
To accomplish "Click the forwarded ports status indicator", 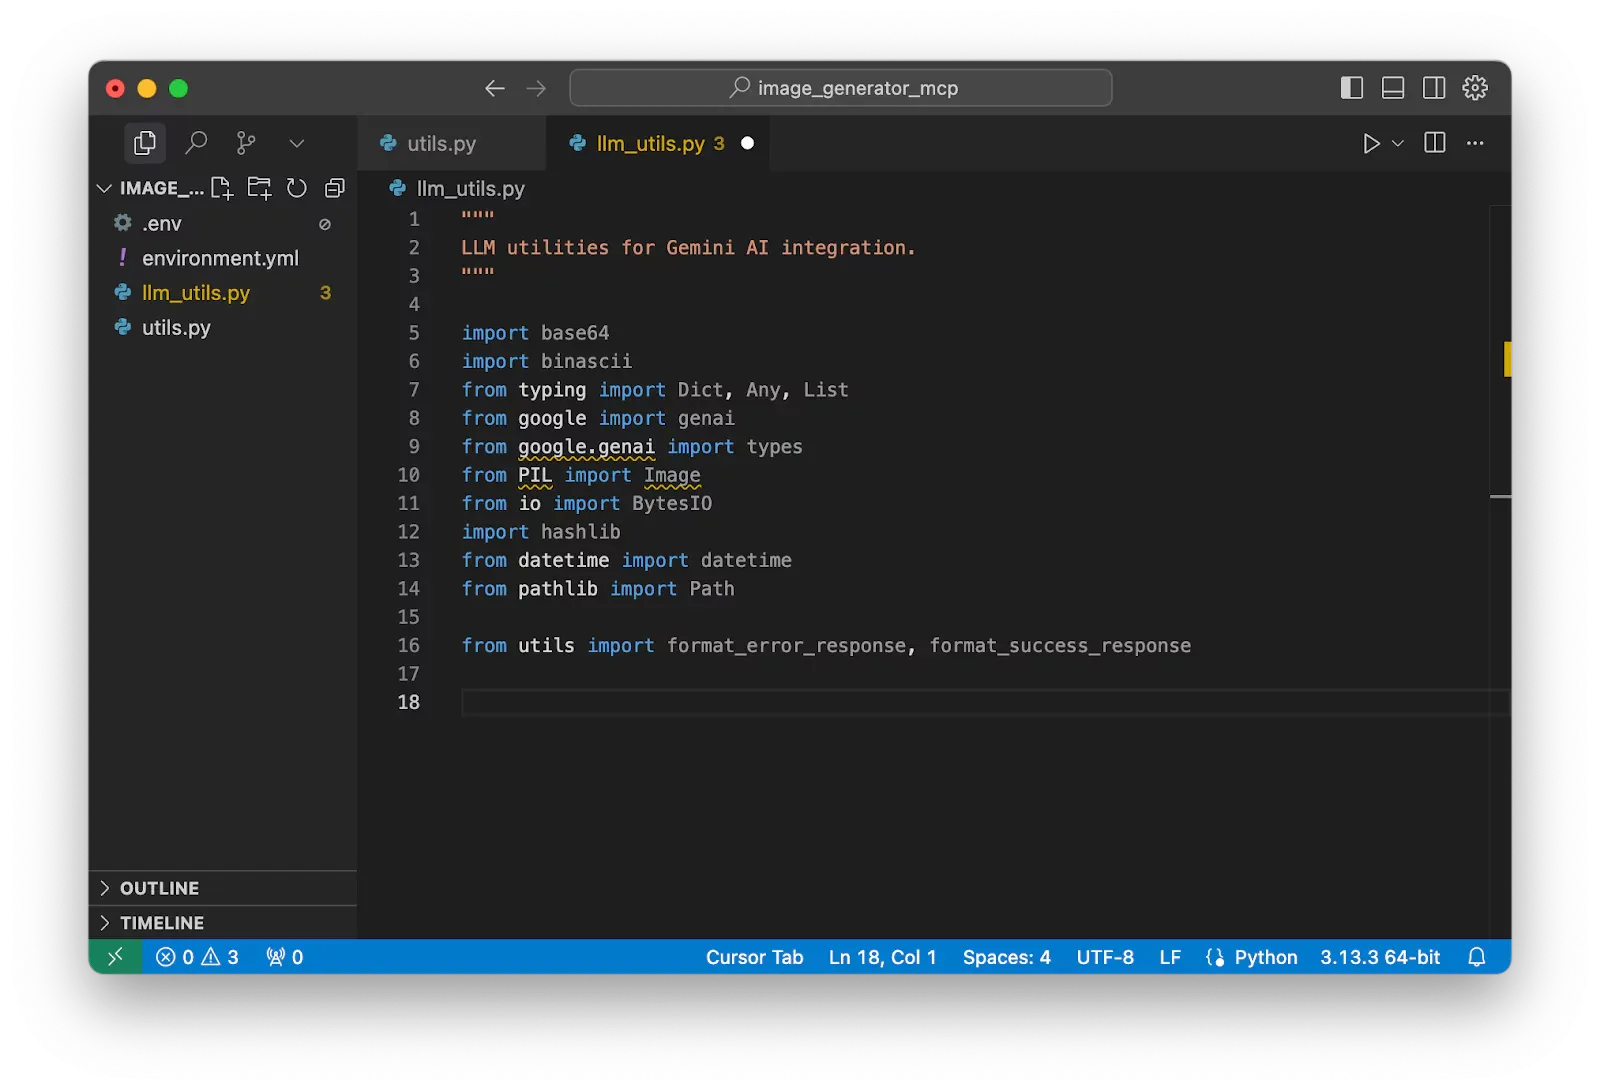I will 285,957.
